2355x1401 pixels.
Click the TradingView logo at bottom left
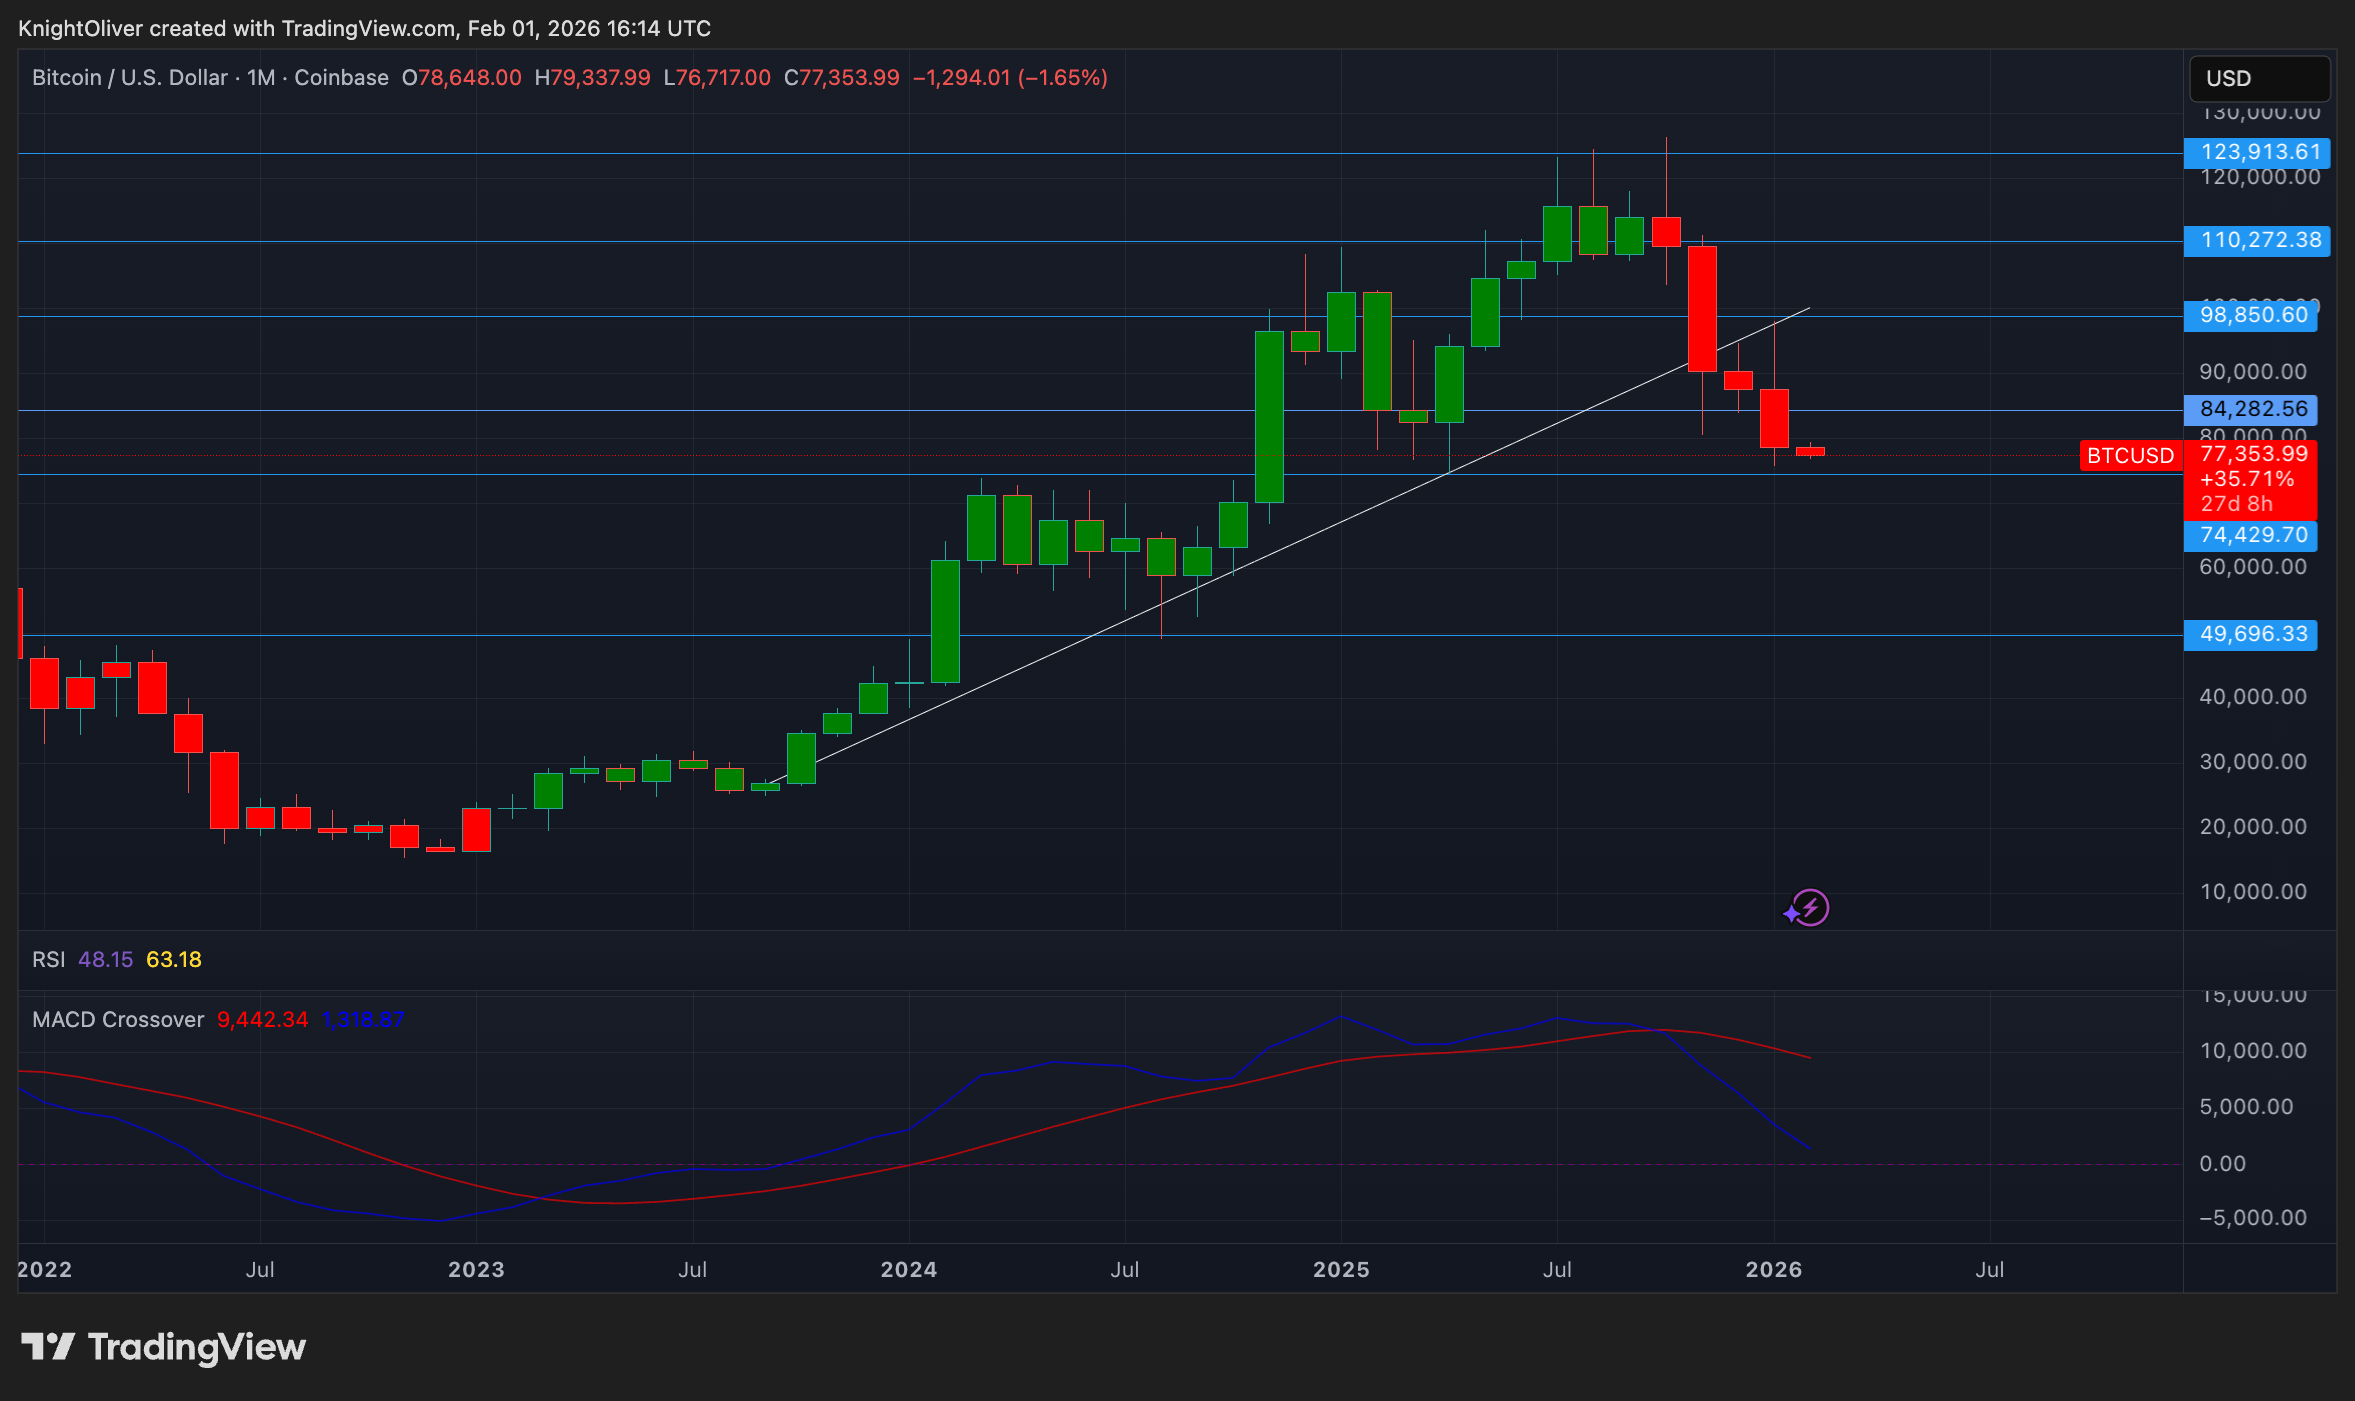(164, 1347)
